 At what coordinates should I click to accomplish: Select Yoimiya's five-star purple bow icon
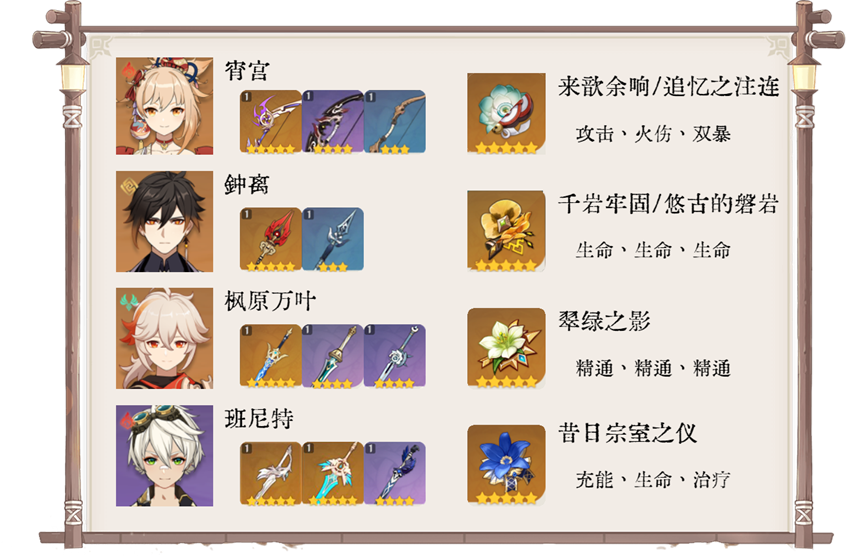click(271, 121)
